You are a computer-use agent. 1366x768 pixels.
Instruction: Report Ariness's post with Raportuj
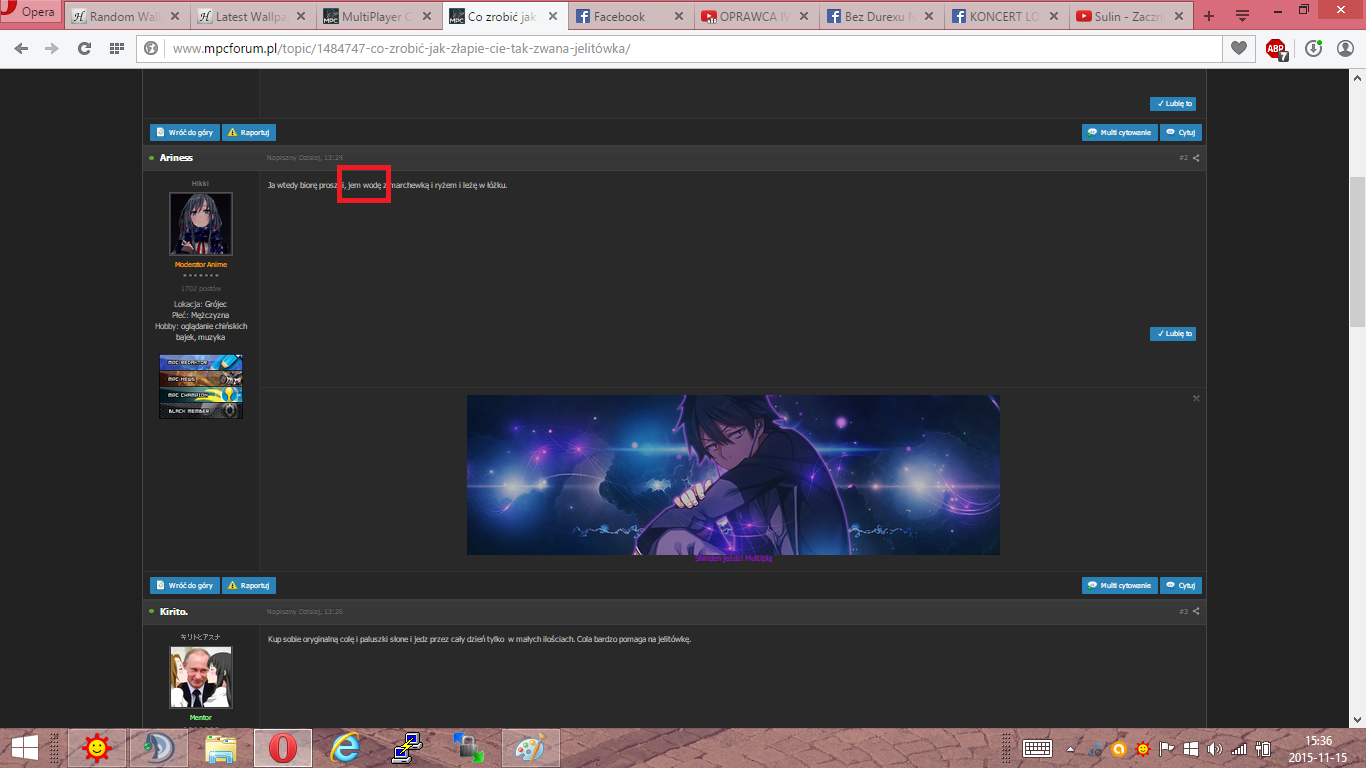click(x=249, y=586)
